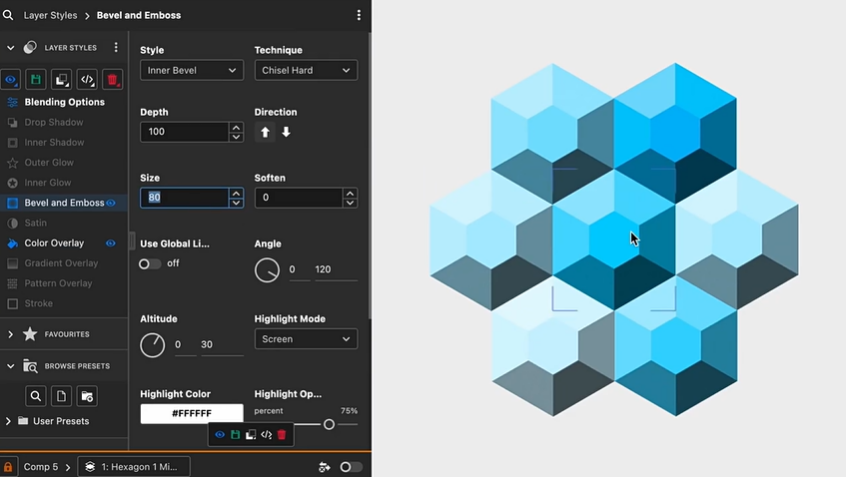
Task: Click the floating toolbar green save icon
Action: pos(235,434)
